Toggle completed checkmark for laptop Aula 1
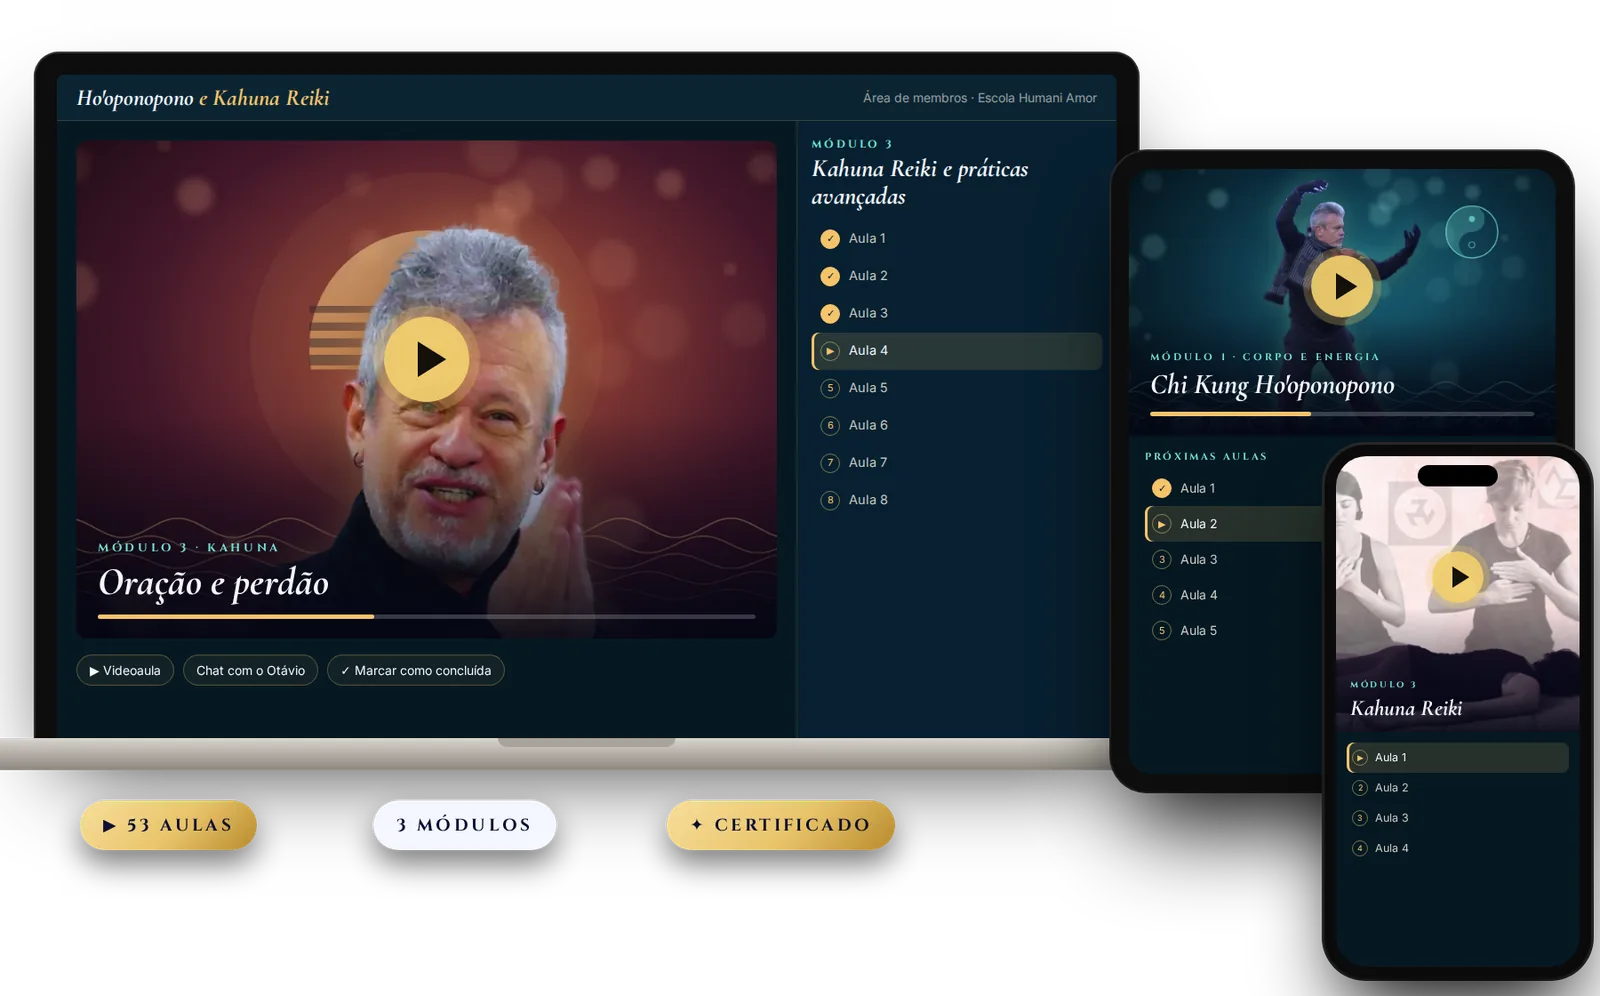 point(830,239)
